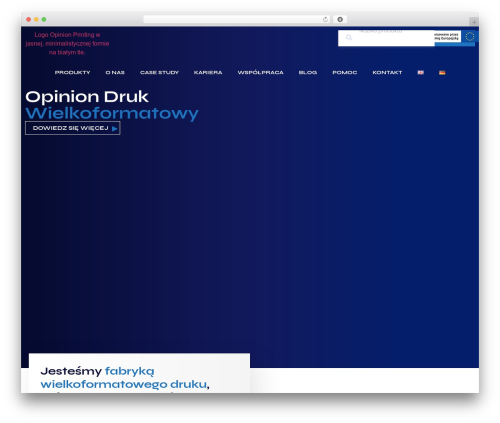Click the 'Jesteśmy fabryką' heading text
The width and height of the screenshot is (500, 423).
(x=97, y=371)
